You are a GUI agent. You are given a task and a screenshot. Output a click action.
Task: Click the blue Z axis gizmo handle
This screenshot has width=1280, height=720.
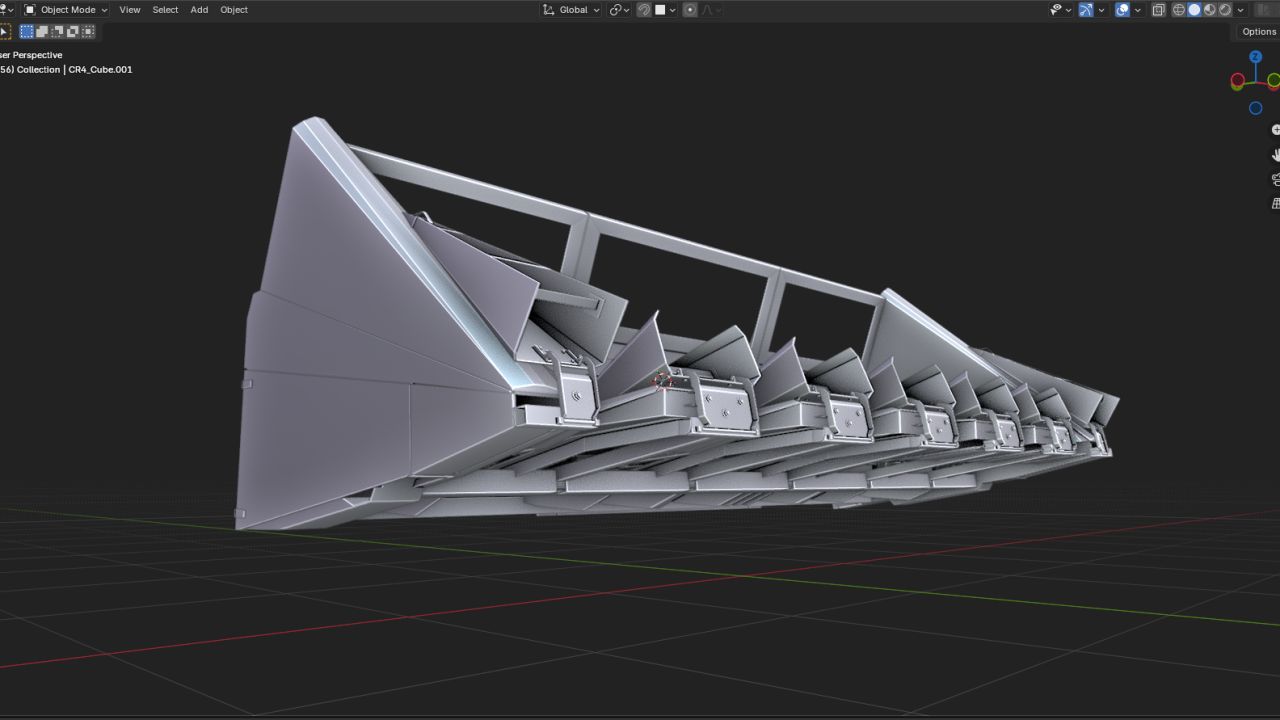click(x=1255, y=57)
